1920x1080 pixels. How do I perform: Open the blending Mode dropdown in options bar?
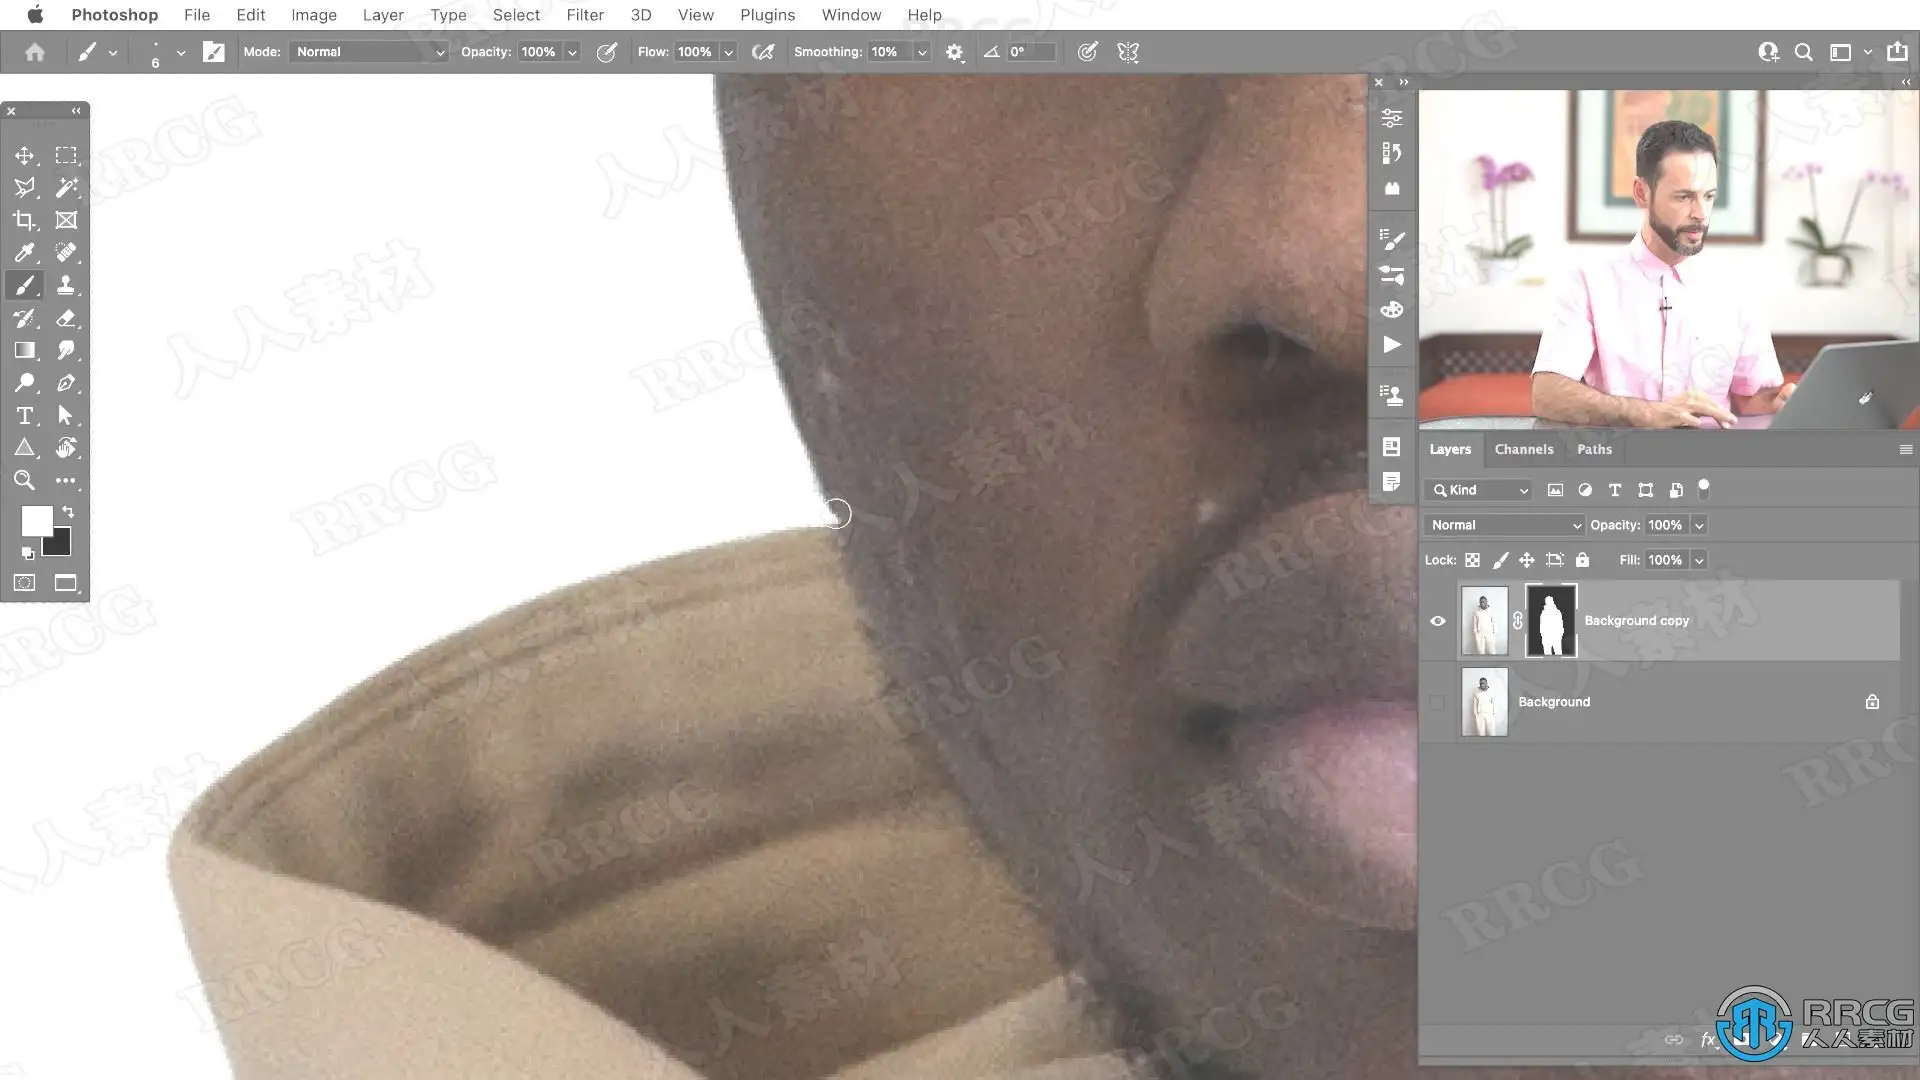[x=369, y=52]
